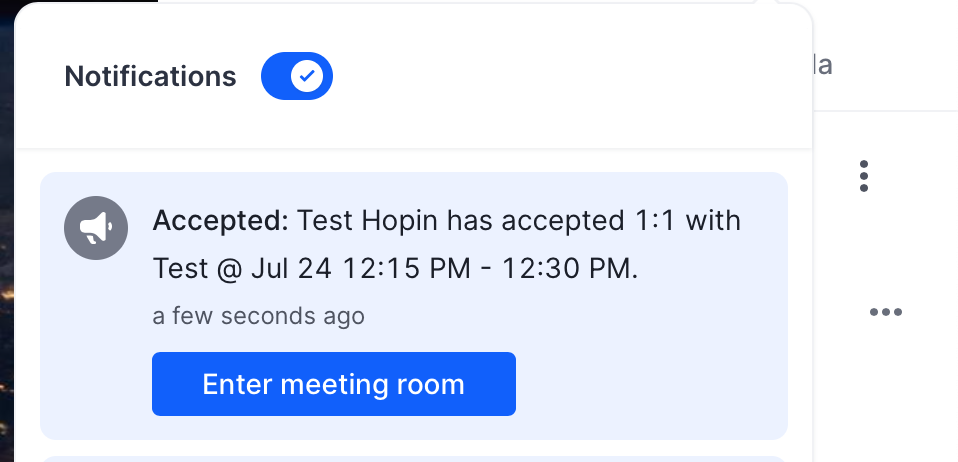This screenshot has height=462, width=958.
Task: Click the white area below the vertical dots icon
Action: (863, 244)
